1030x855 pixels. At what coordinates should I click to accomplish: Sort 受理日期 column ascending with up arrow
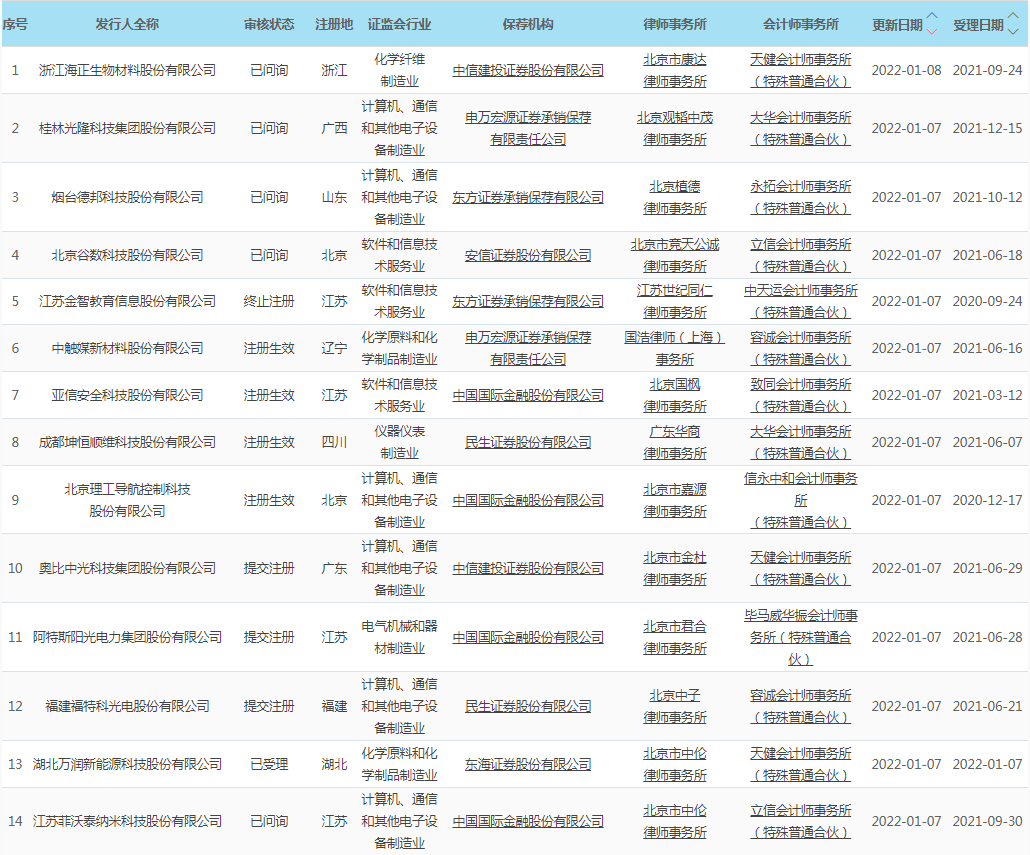(x=1013, y=17)
